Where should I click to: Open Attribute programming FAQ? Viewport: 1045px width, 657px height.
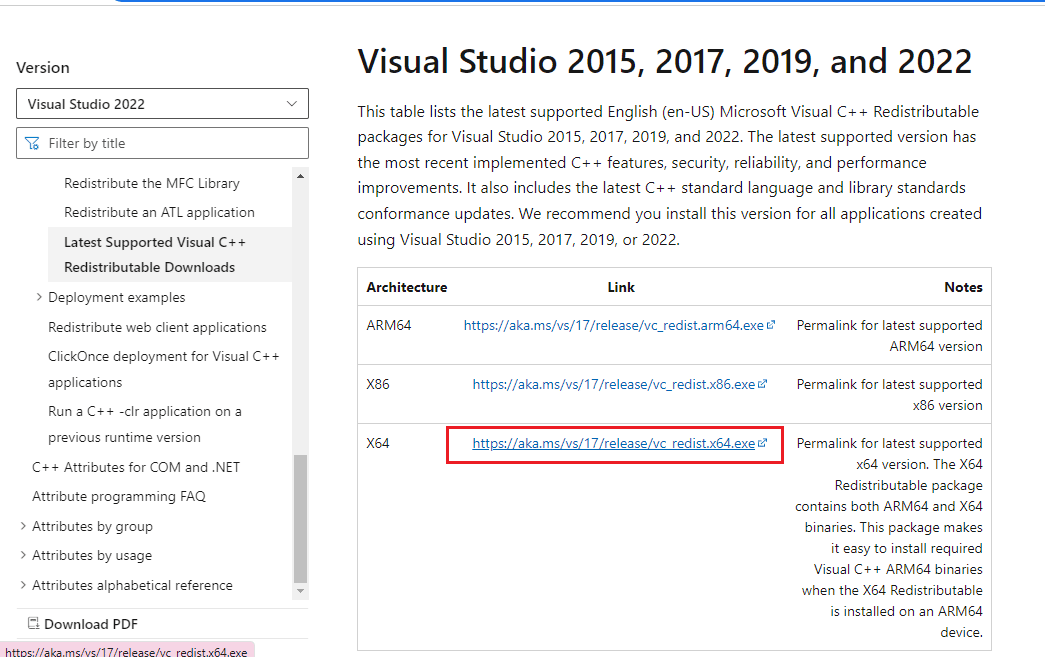coord(119,496)
